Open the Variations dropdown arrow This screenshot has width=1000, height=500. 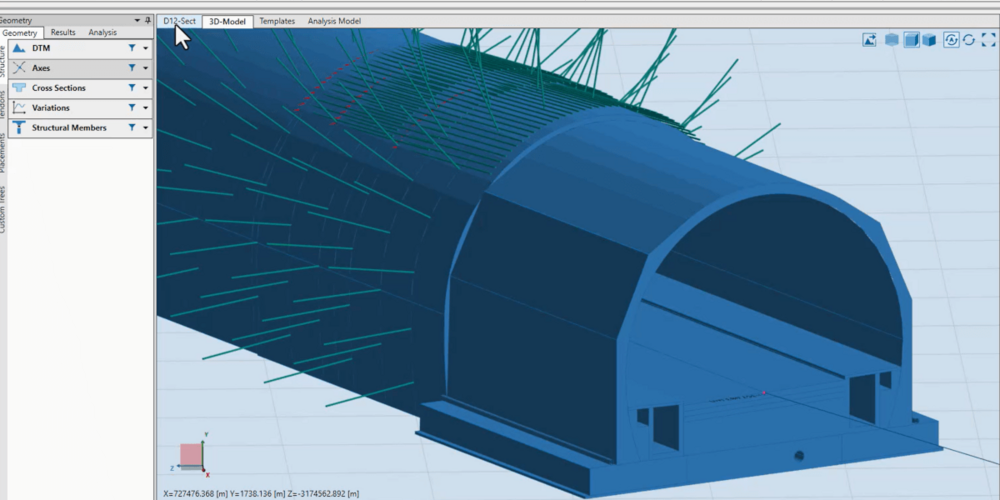pyautogui.click(x=145, y=108)
